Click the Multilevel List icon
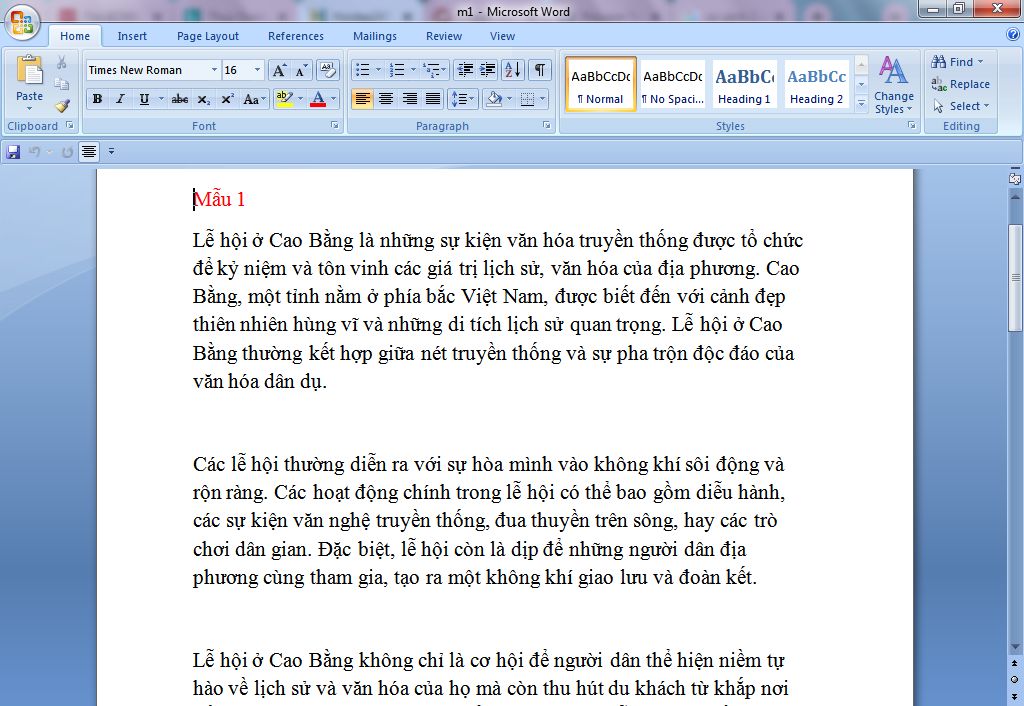 click(x=431, y=70)
